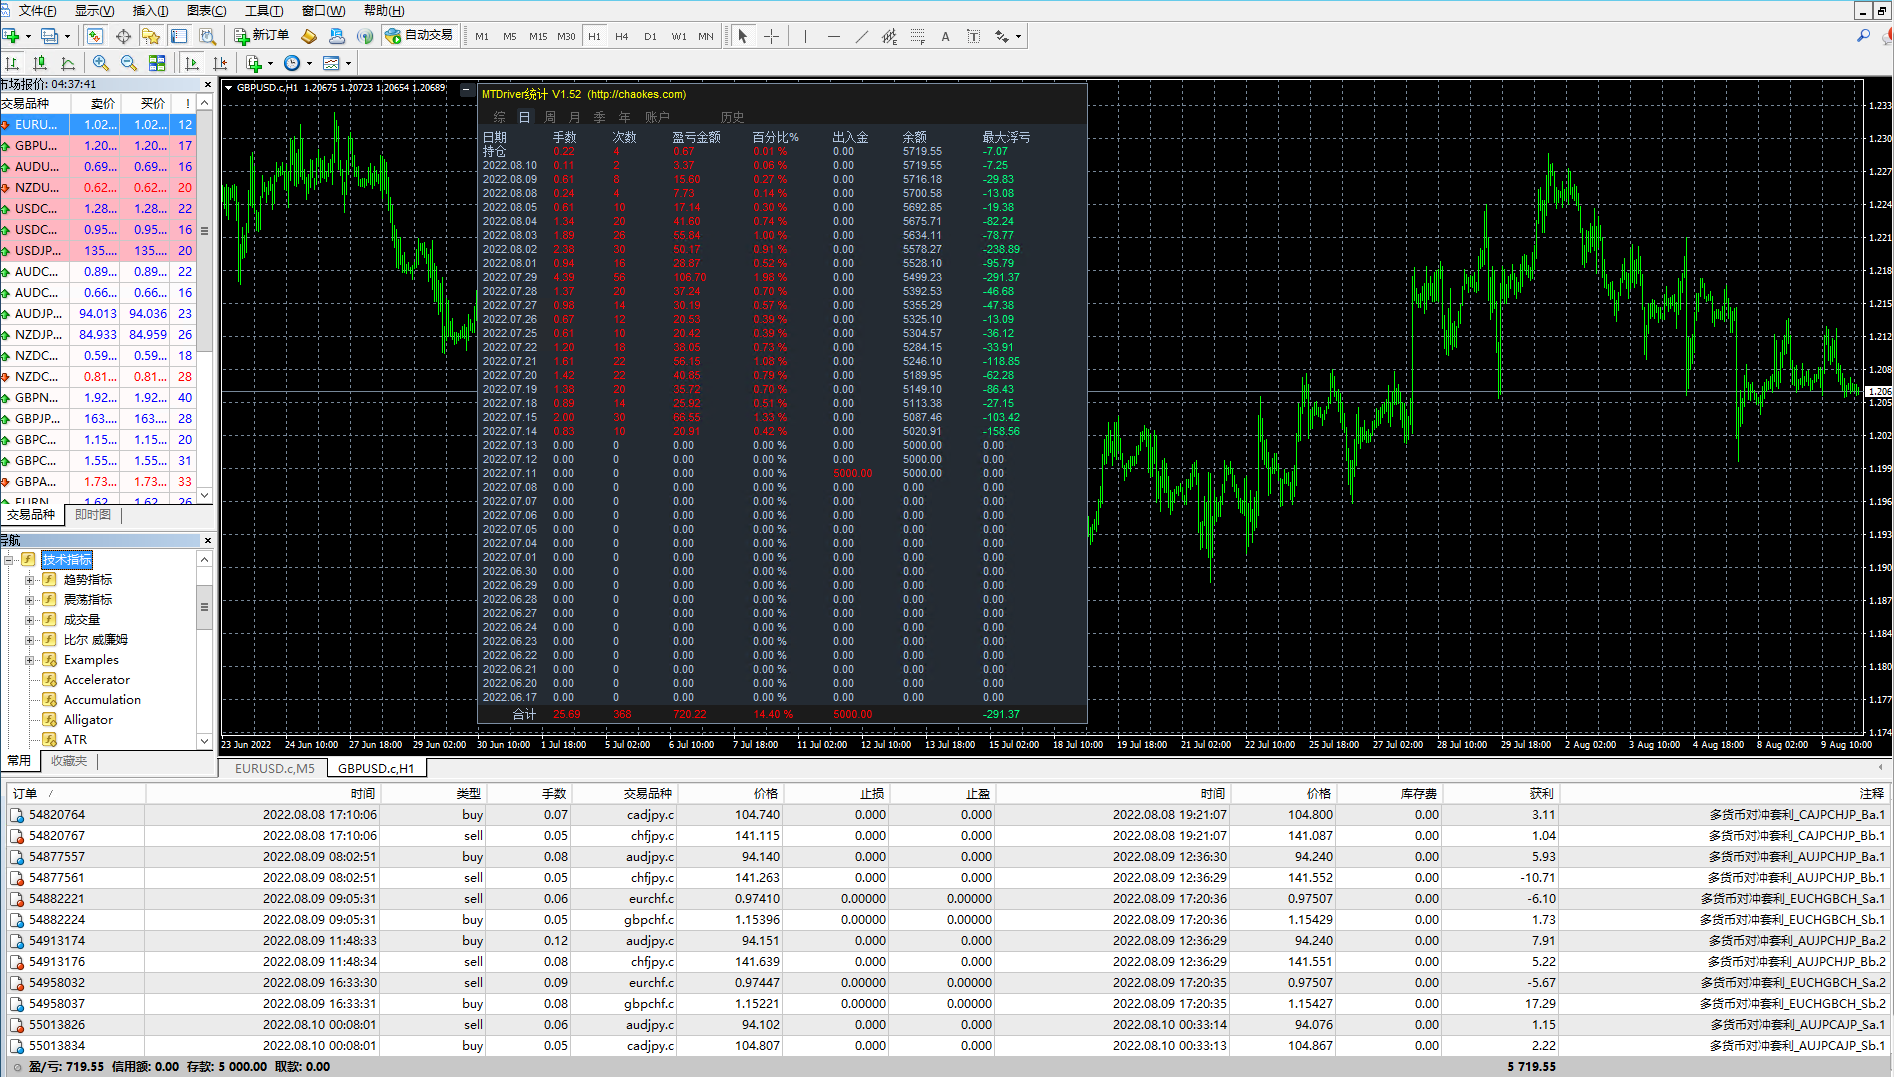
Task: Toggle chart auto scroll button
Action: pos(192,63)
